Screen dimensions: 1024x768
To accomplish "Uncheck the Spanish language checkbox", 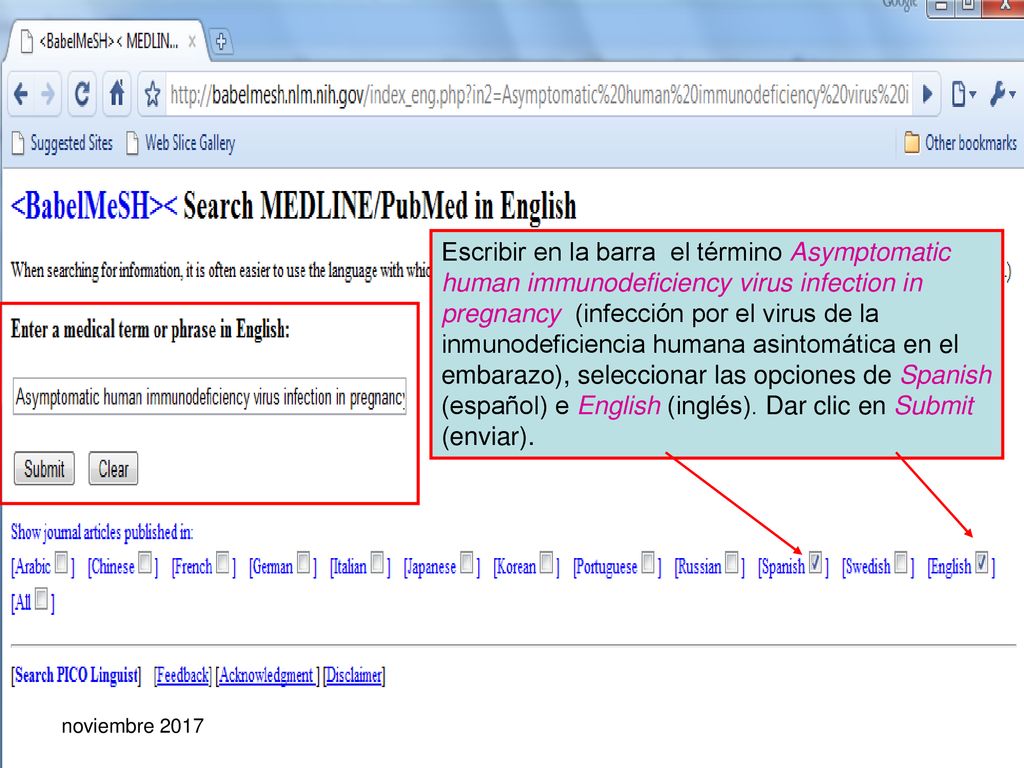I will [x=815, y=562].
